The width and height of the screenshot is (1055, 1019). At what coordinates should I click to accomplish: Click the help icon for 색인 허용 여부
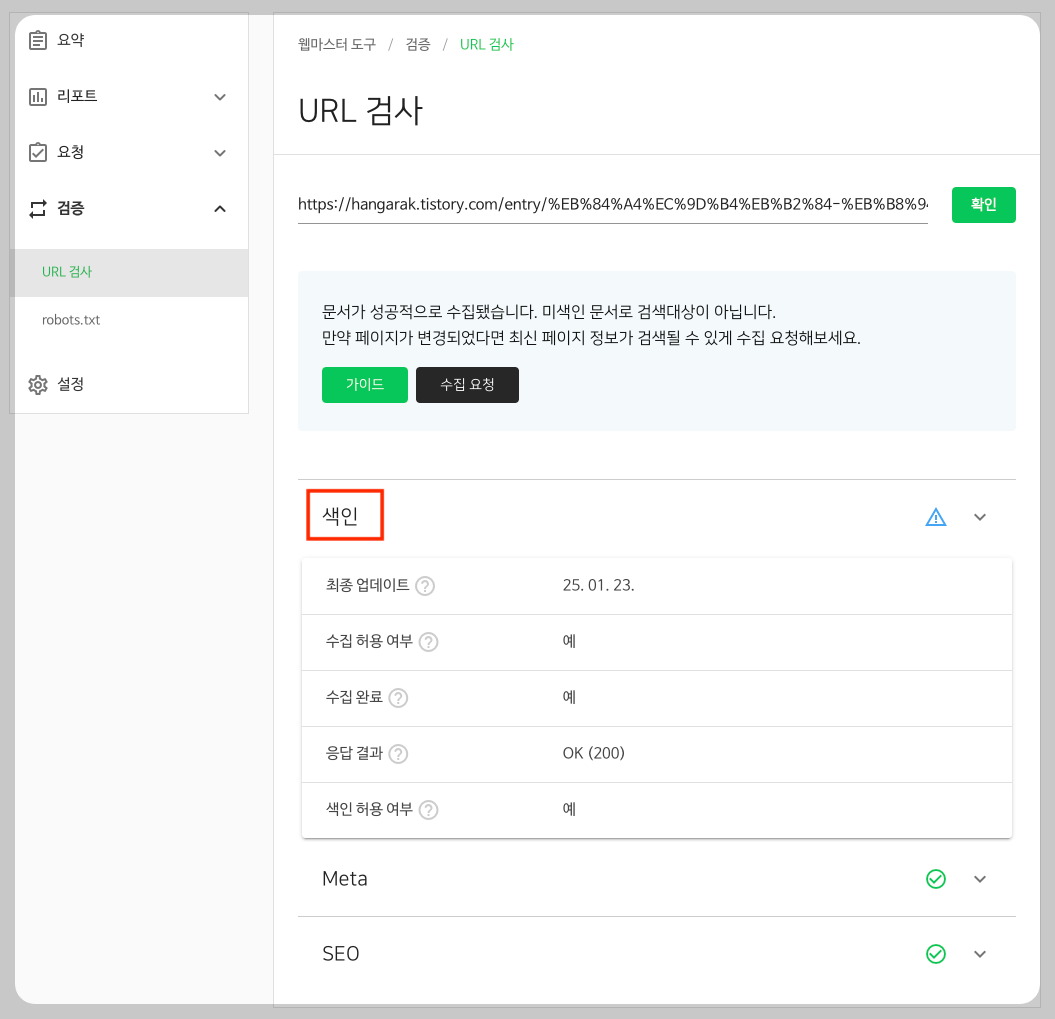[428, 810]
